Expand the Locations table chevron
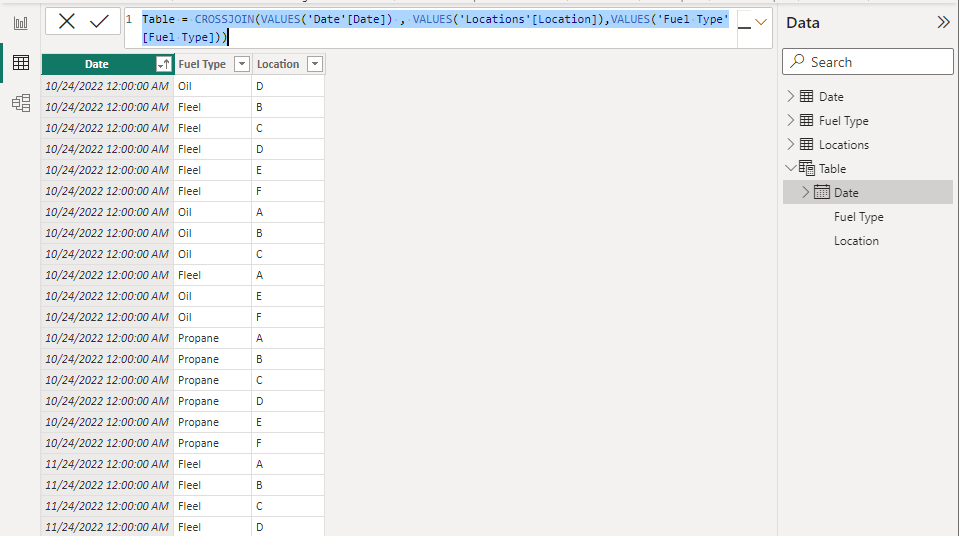The image size is (959, 536). pos(790,144)
